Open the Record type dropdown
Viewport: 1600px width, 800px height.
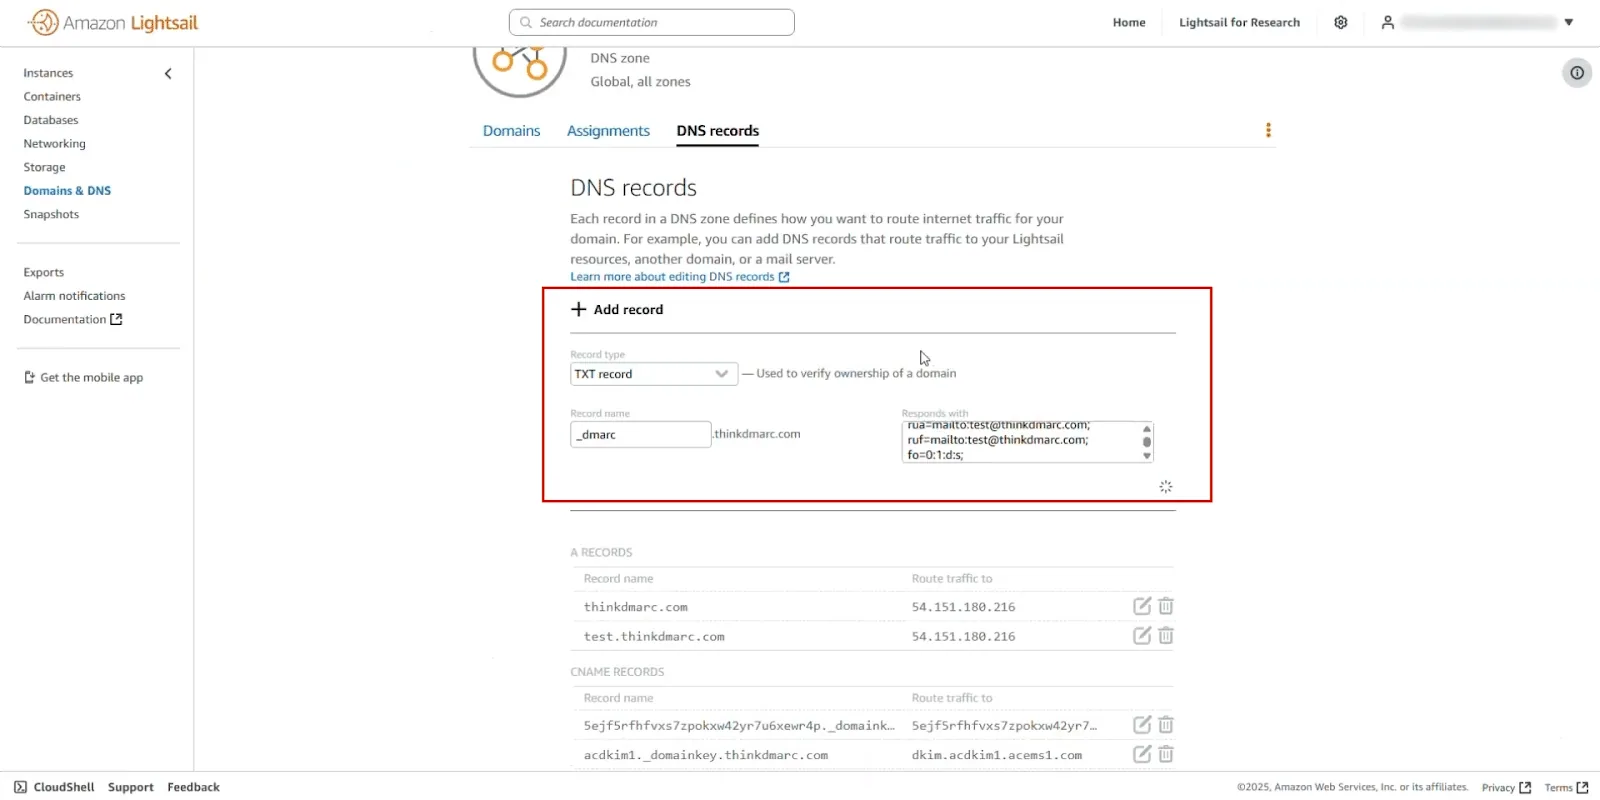click(654, 374)
